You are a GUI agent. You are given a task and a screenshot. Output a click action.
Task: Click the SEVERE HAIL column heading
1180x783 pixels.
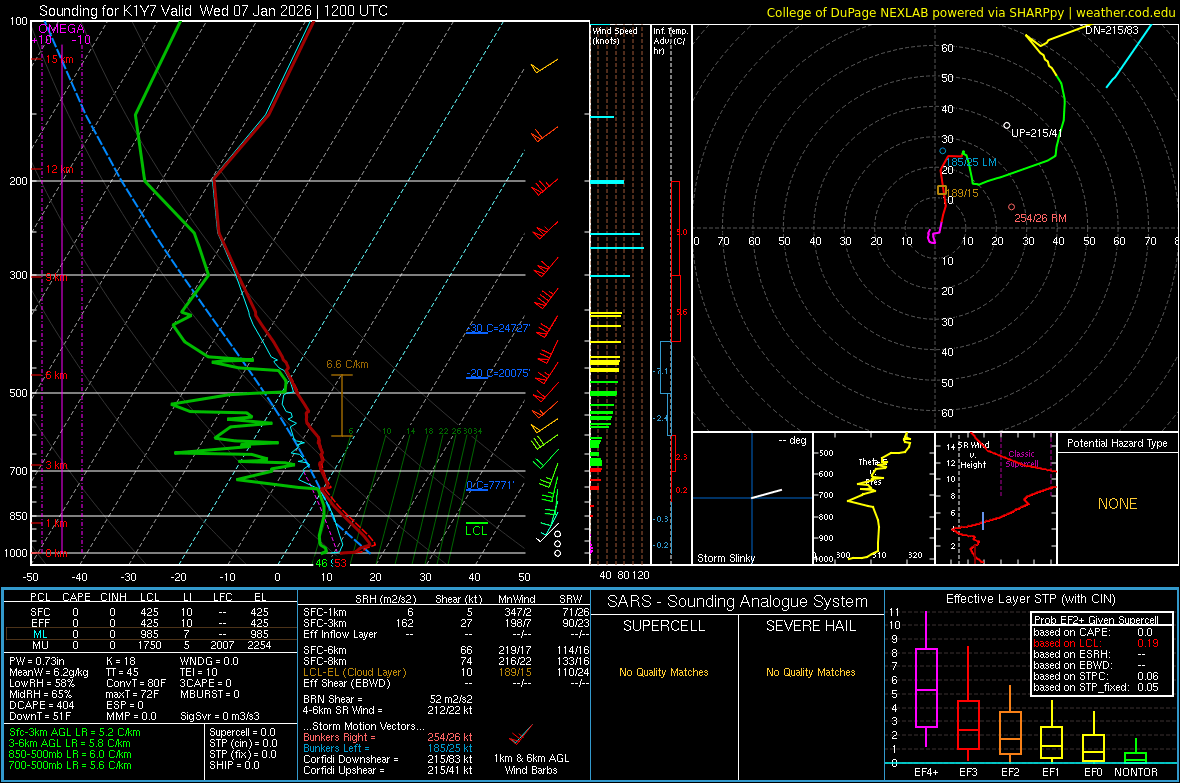[x=810, y=626]
